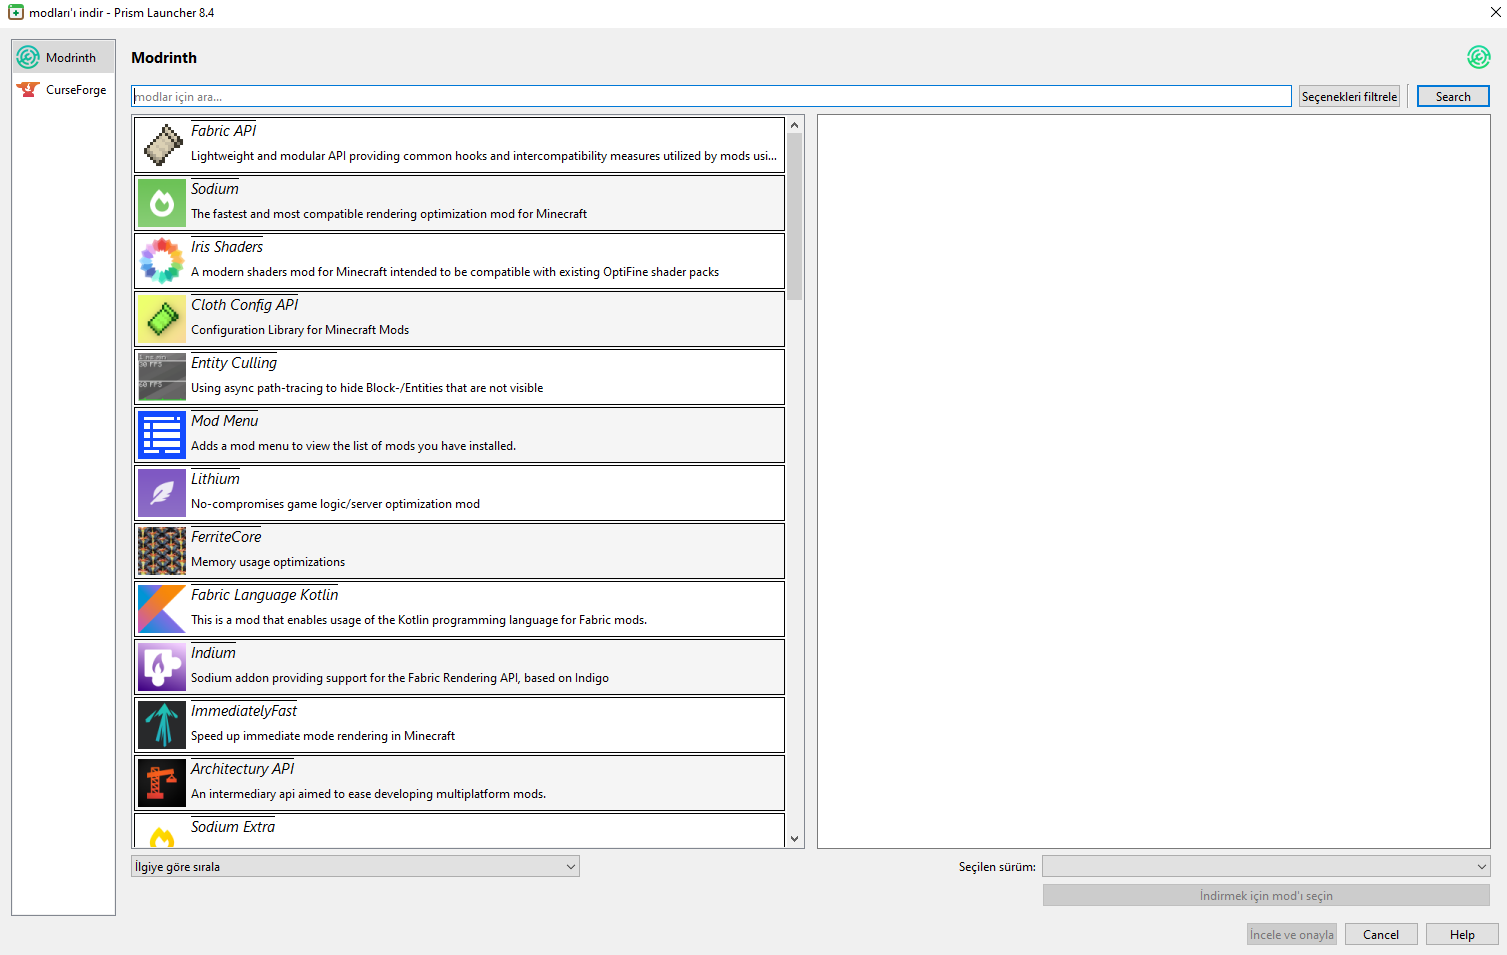This screenshot has height=955, width=1507.
Task: Select the 'FerriteCore' mod title
Action: [x=226, y=537]
